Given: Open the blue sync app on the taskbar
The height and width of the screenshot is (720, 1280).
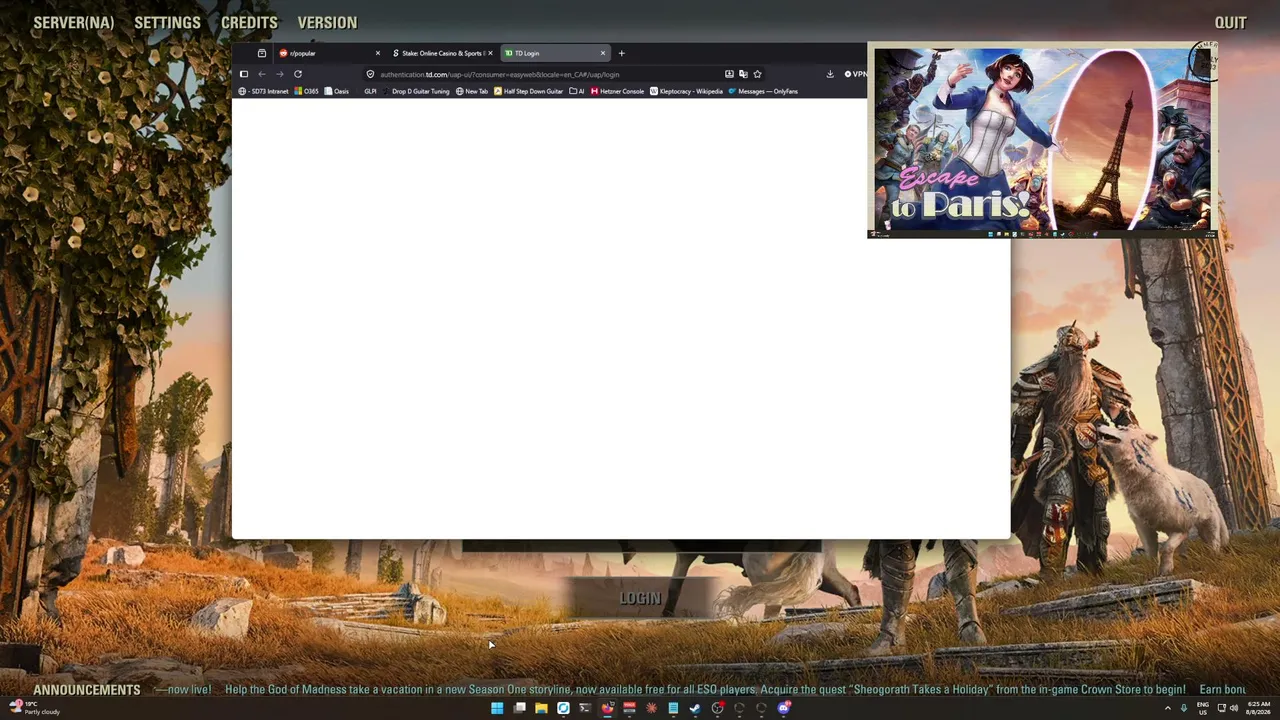Looking at the screenshot, I should [x=563, y=708].
